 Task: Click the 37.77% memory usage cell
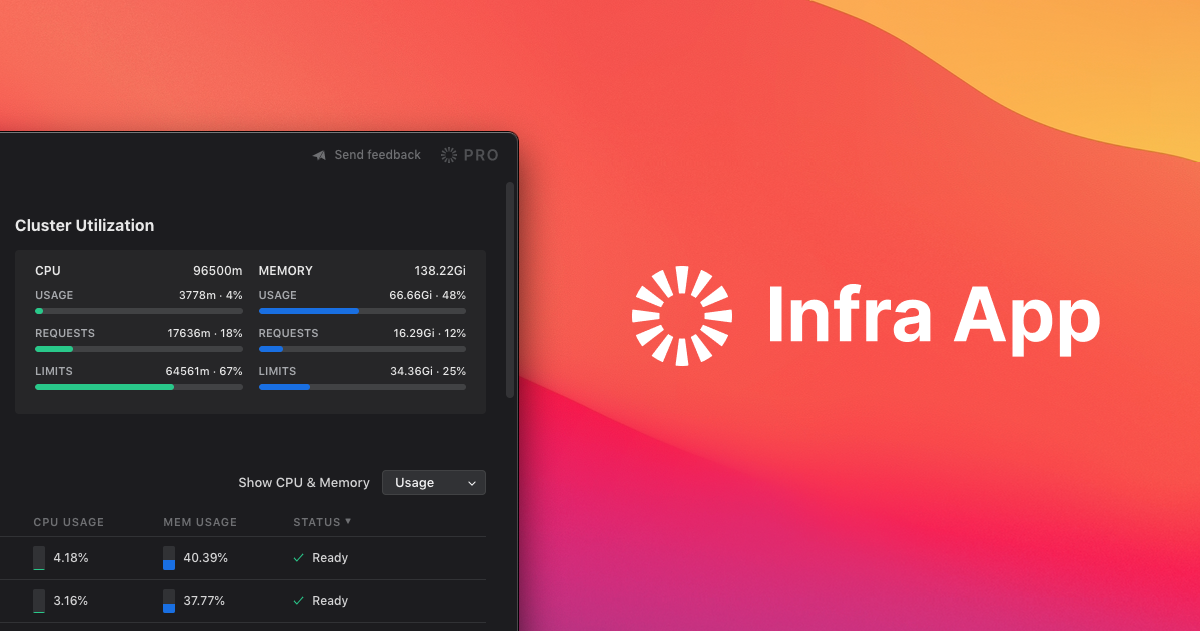pyautogui.click(x=204, y=601)
